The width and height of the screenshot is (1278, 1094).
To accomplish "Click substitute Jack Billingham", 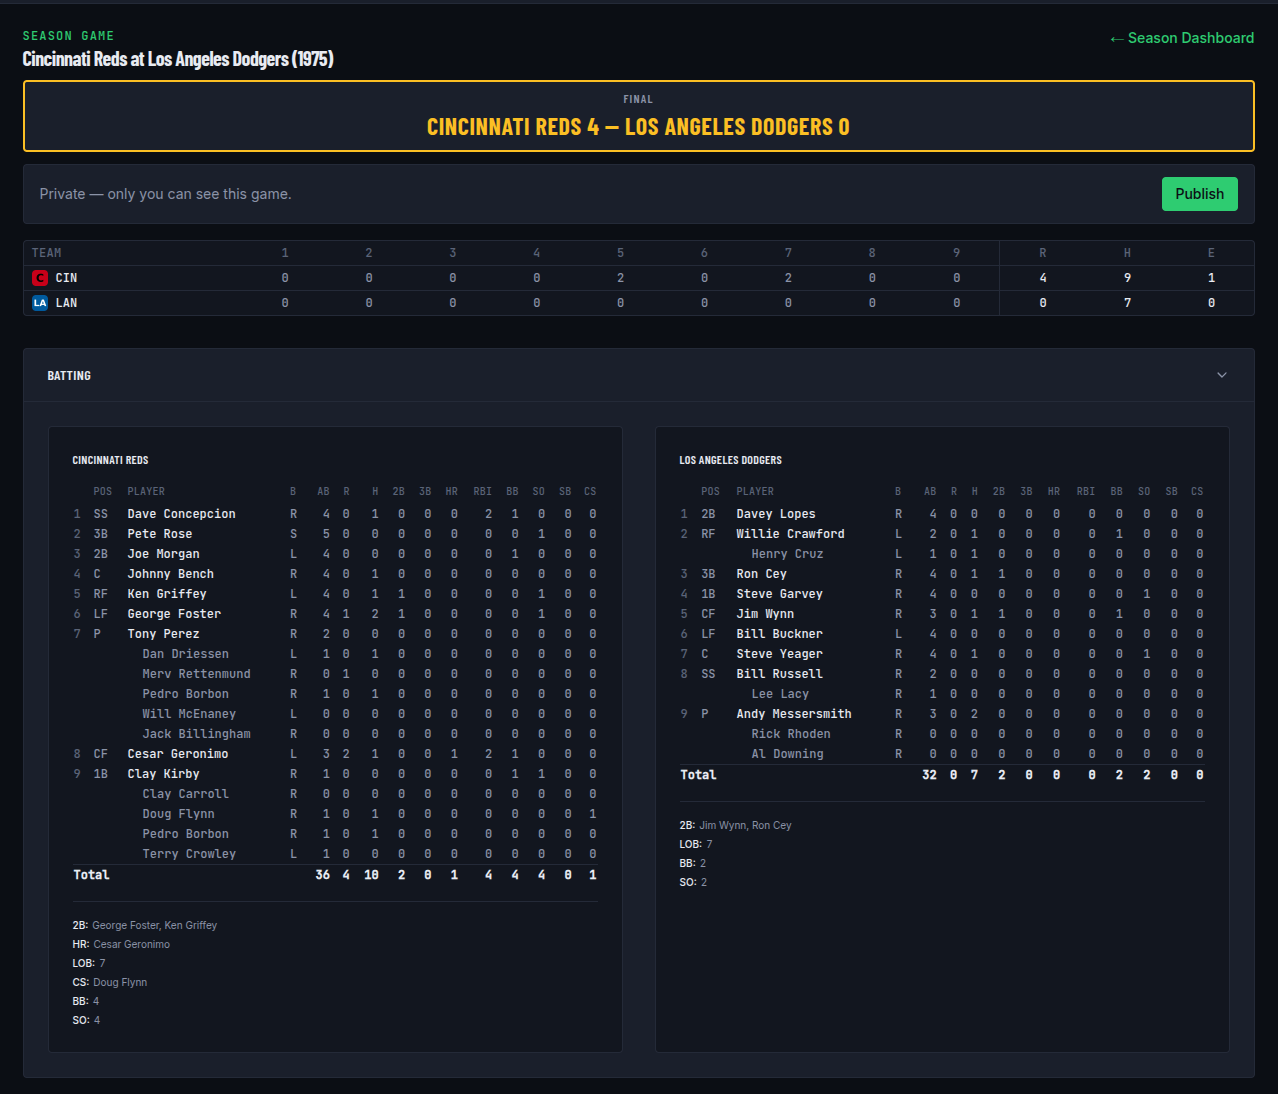I will 196,734.
